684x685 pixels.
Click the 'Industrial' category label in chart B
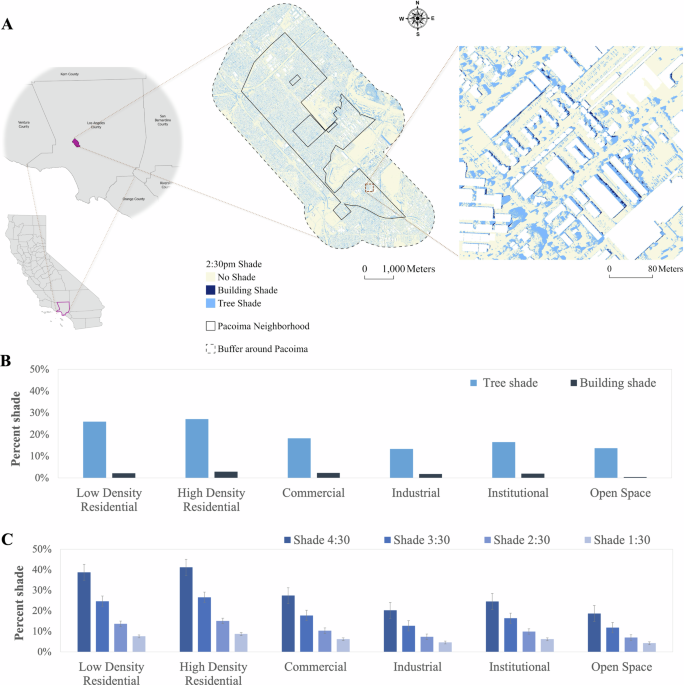[x=416, y=493]
